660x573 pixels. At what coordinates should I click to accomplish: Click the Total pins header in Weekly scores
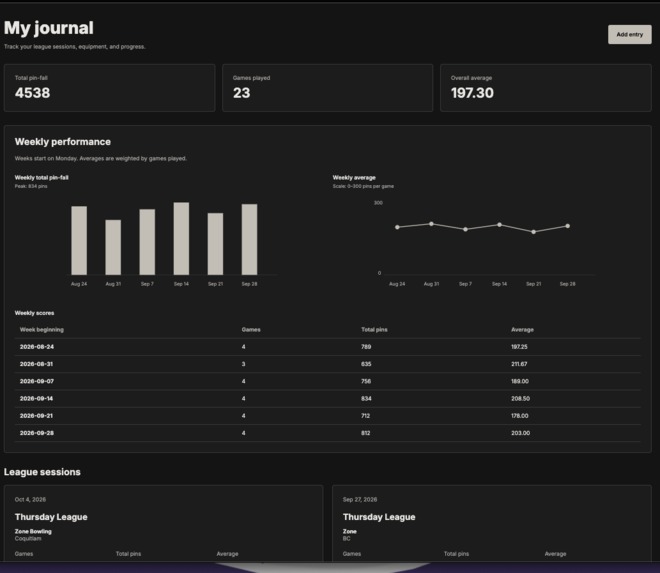click(x=374, y=330)
